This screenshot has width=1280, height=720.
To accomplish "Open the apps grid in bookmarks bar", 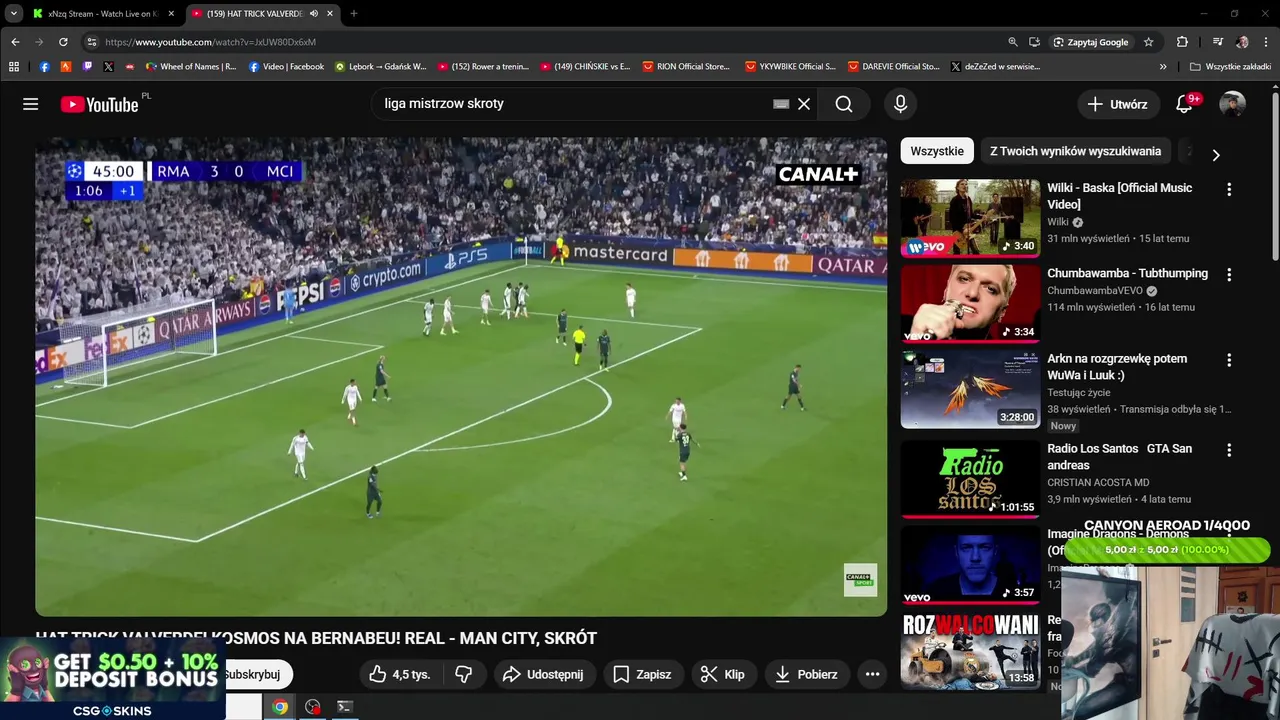I will pos(14,67).
